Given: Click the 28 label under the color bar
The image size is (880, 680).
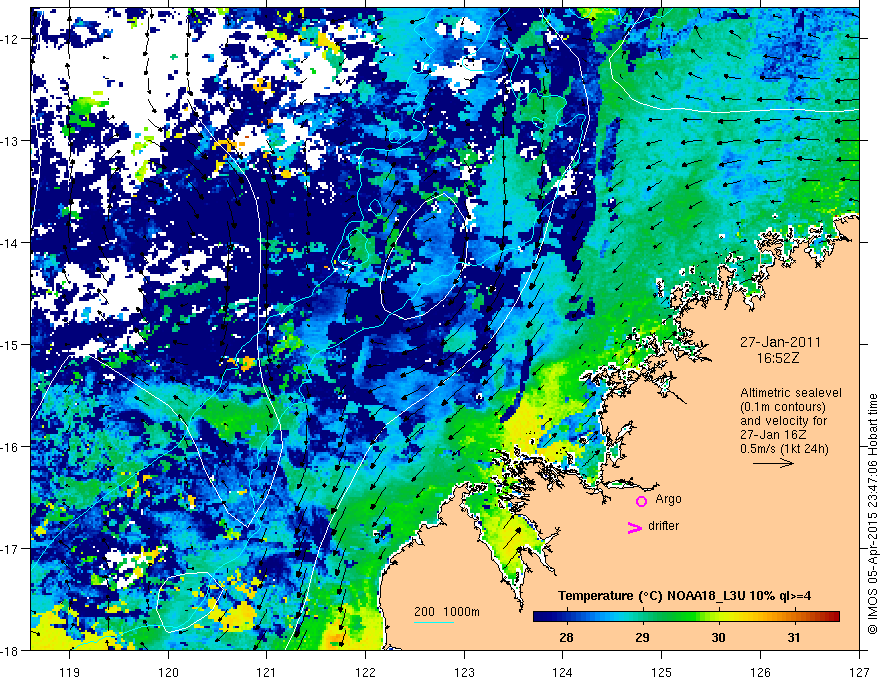Looking at the screenshot, I should pyautogui.click(x=566, y=637).
